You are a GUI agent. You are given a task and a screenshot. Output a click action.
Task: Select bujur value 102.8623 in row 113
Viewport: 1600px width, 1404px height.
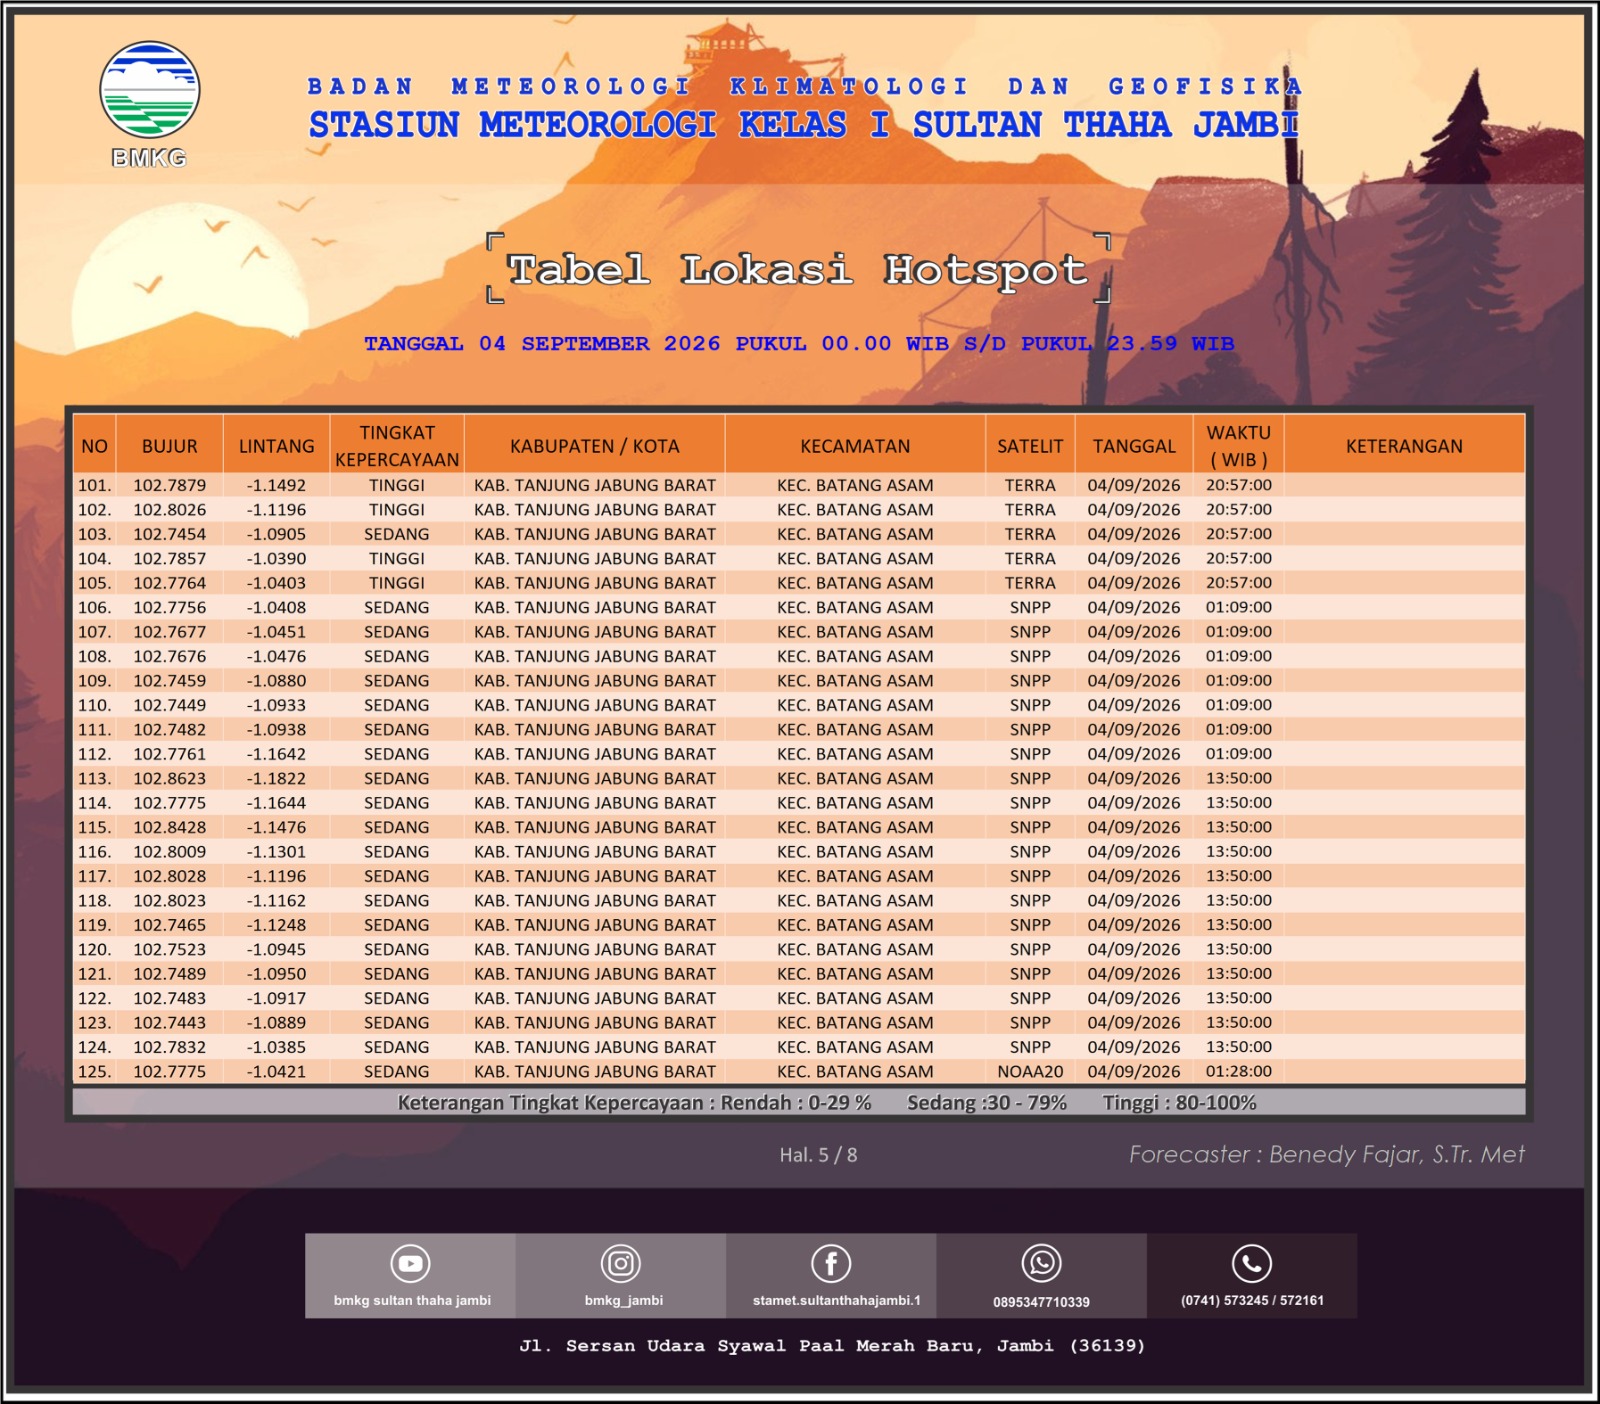tap(169, 778)
